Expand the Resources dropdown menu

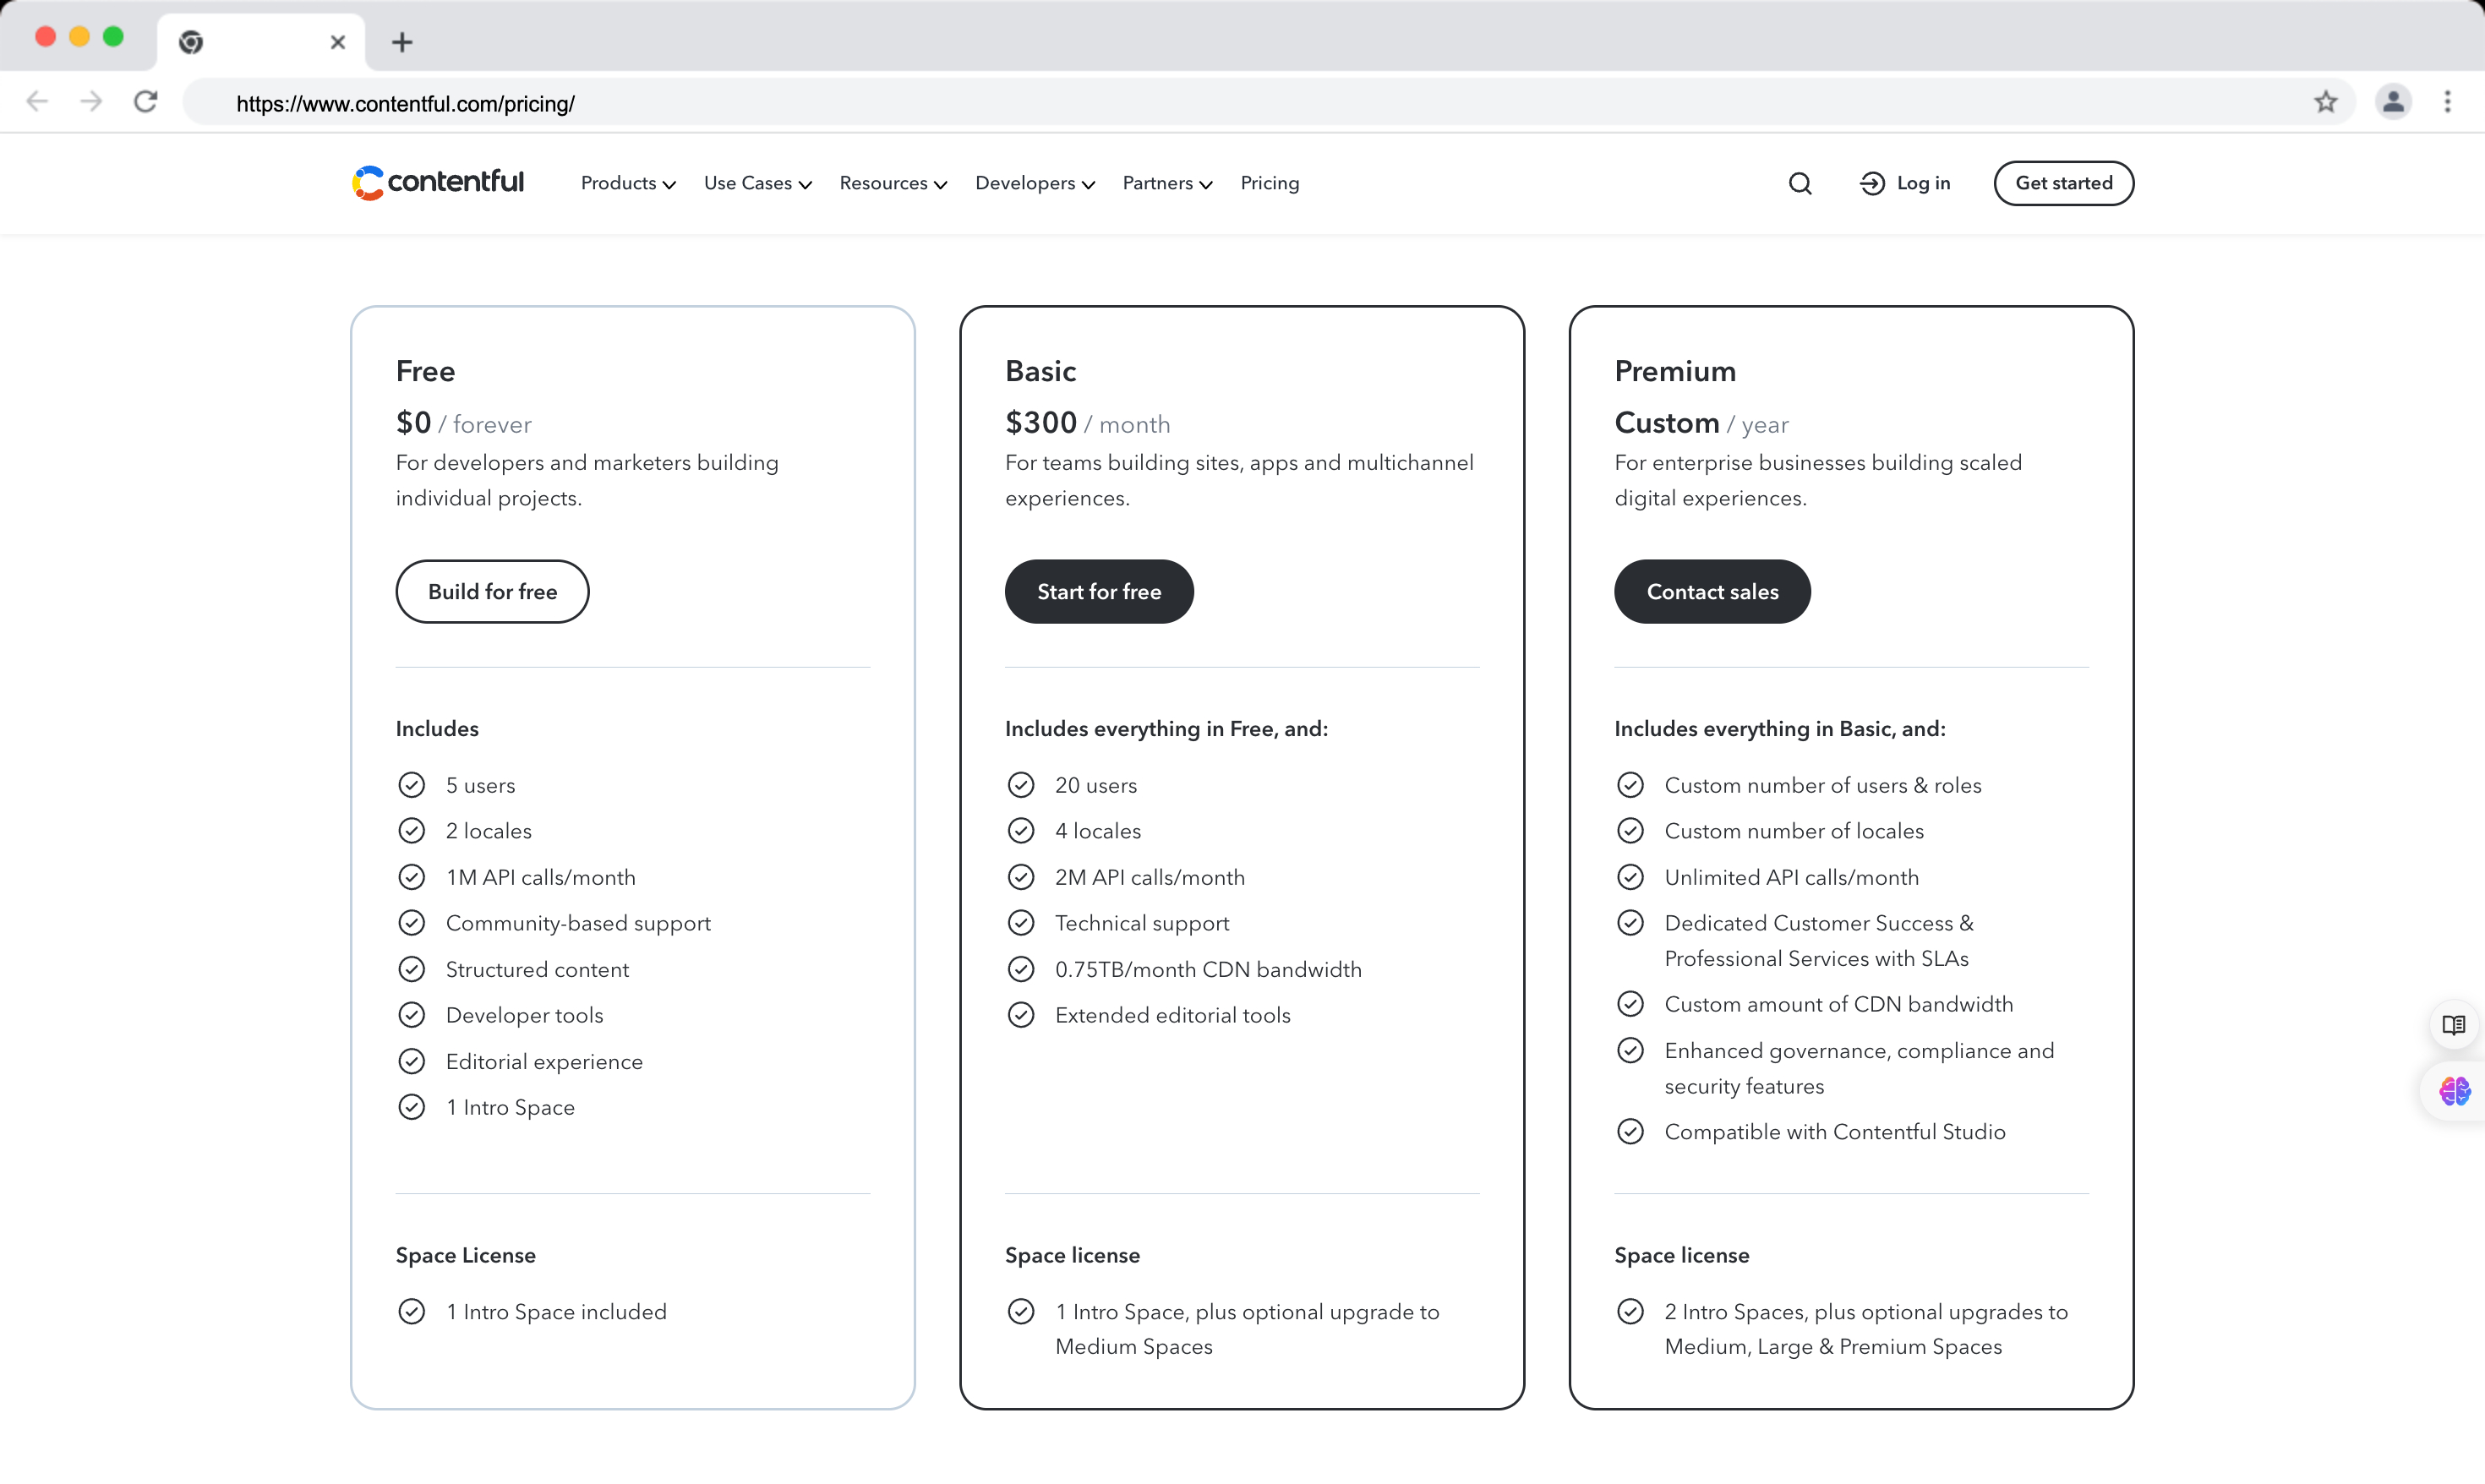click(892, 183)
